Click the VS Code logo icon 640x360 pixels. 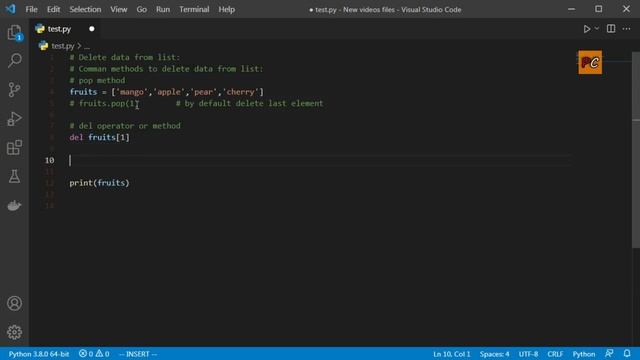coord(10,9)
